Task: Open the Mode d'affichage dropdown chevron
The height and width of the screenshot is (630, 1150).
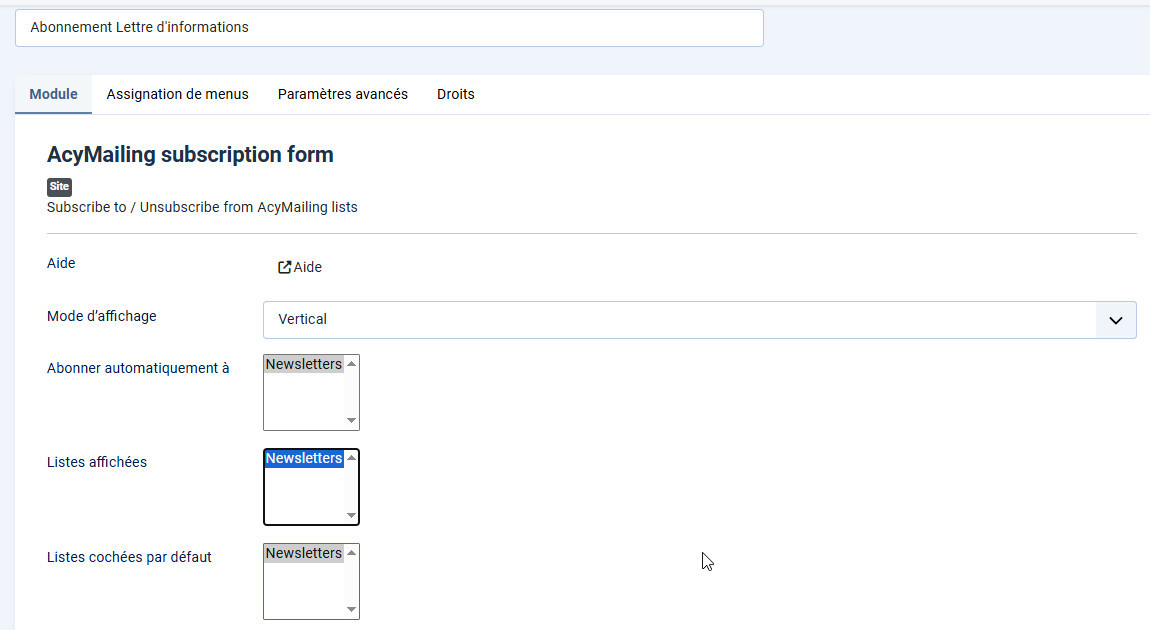Action: point(1116,320)
